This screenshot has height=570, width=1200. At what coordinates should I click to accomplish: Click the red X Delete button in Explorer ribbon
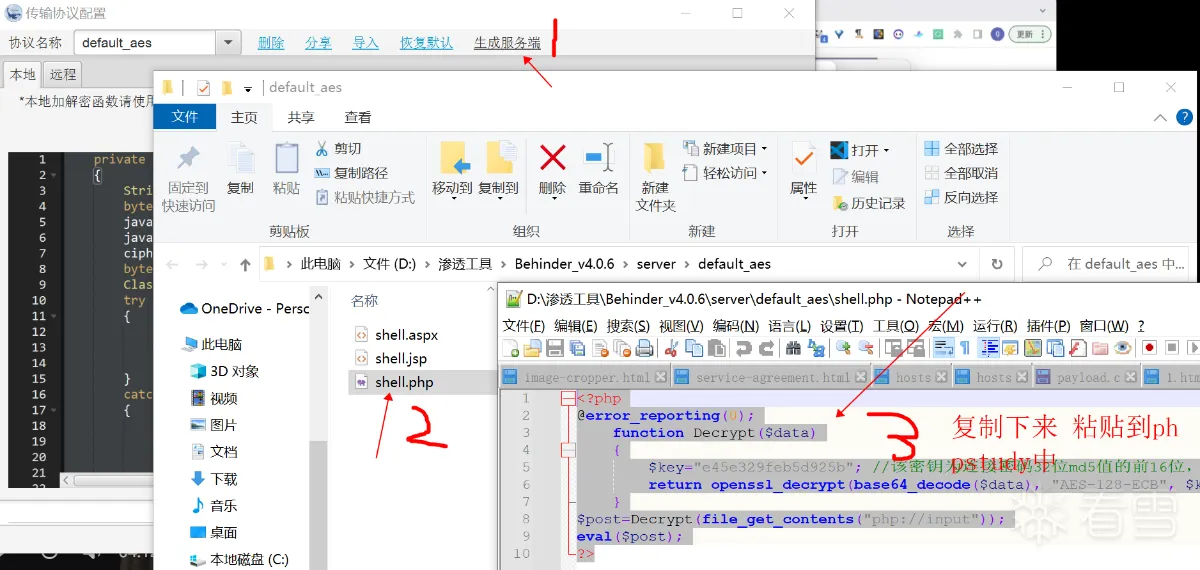[x=552, y=169]
